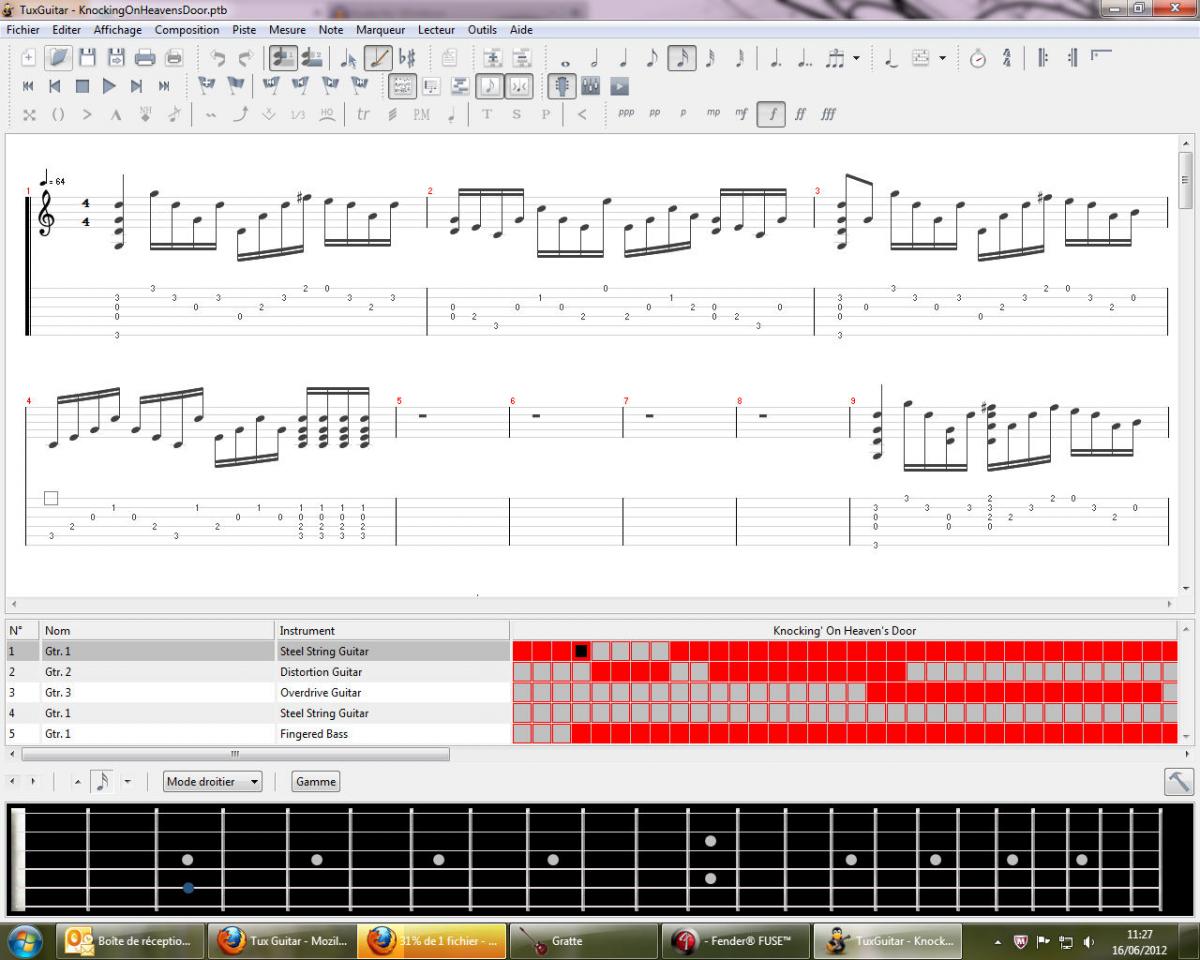
Task: Click the track list horizontal scrollbar
Action: (236, 754)
